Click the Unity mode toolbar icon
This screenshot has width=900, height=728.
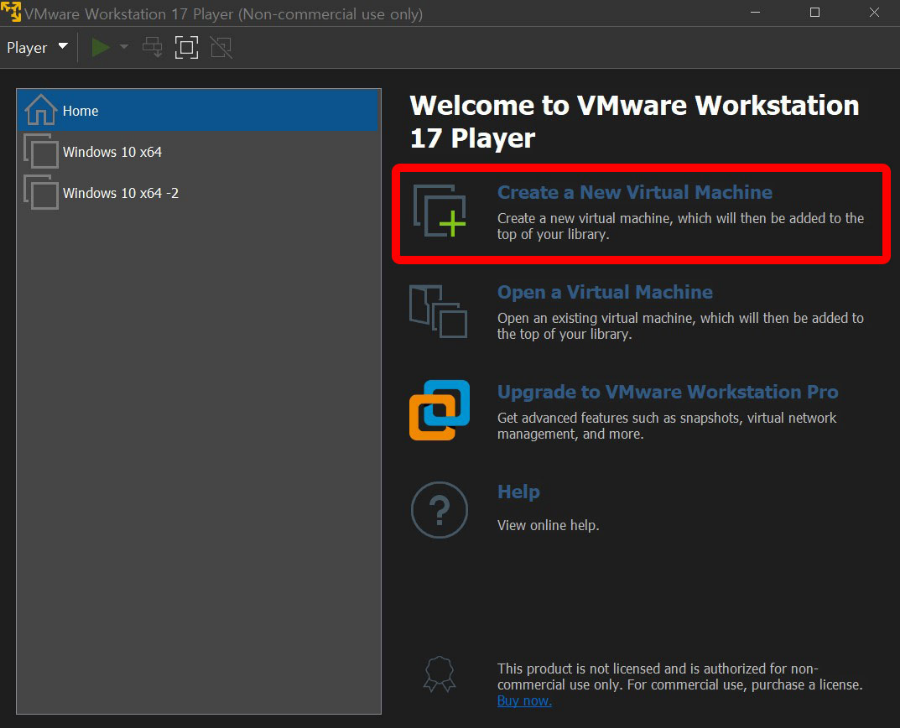point(221,48)
